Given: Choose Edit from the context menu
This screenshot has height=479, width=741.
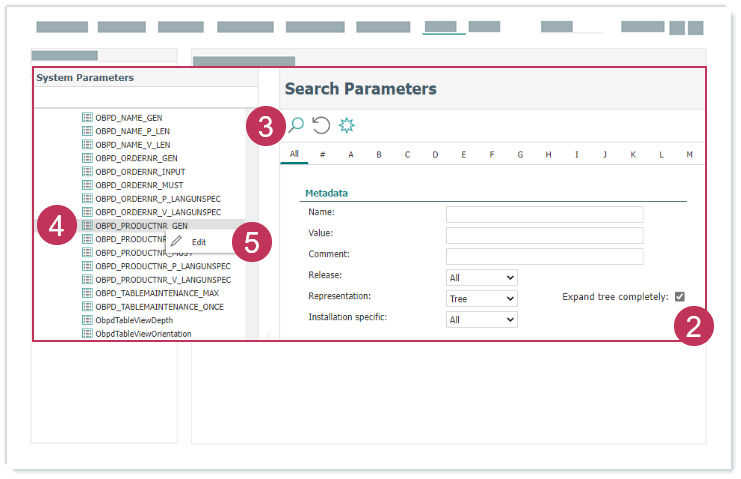Looking at the screenshot, I should click(199, 242).
